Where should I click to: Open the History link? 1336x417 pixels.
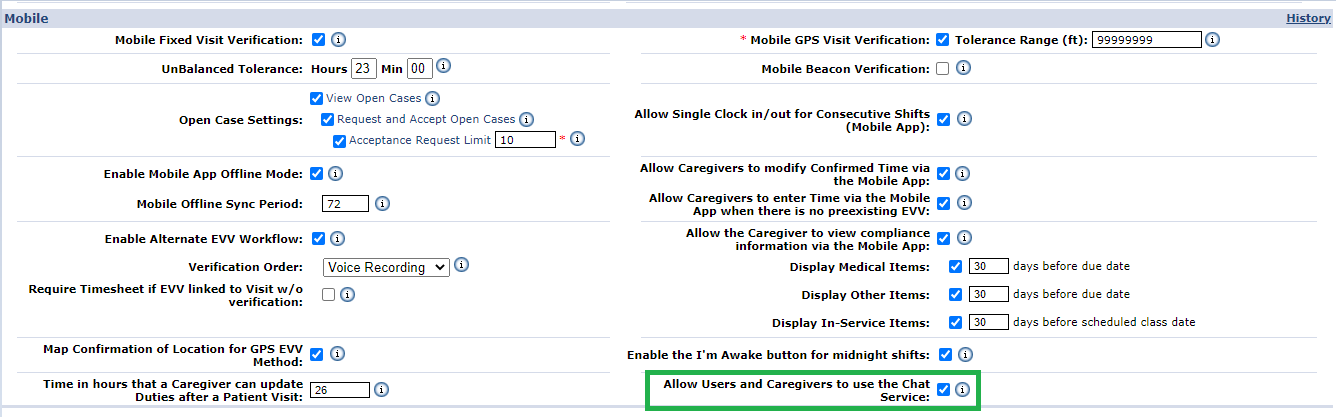pyautogui.click(x=1308, y=18)
